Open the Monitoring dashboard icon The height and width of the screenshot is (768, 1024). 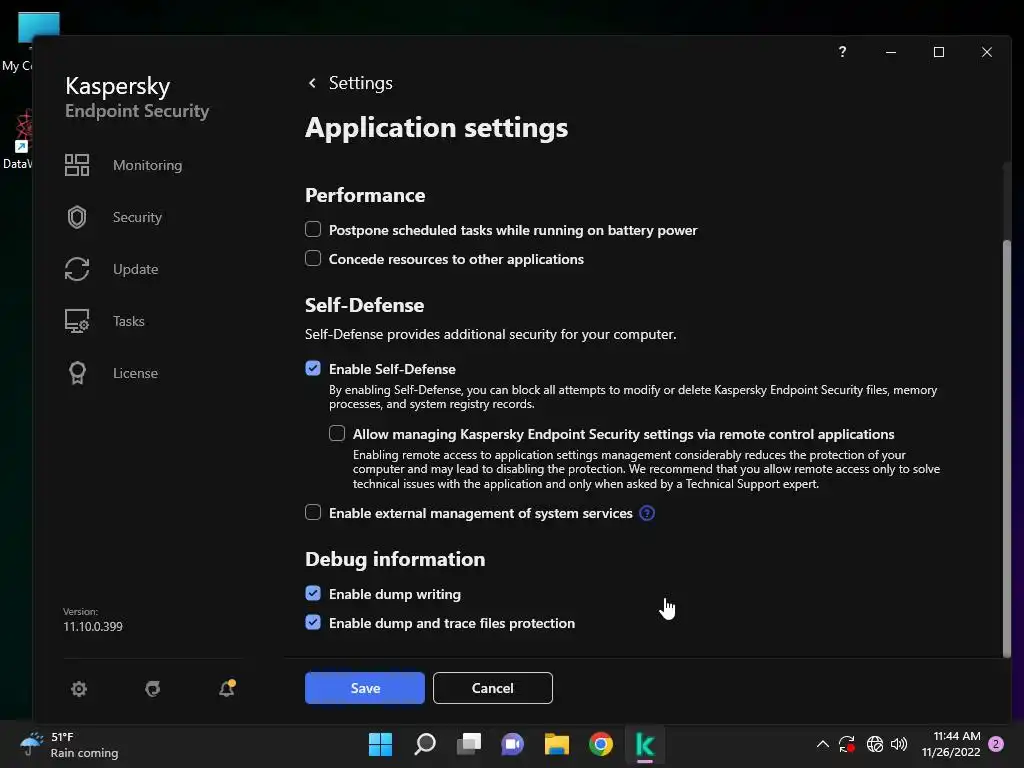[x=76, y=165]
